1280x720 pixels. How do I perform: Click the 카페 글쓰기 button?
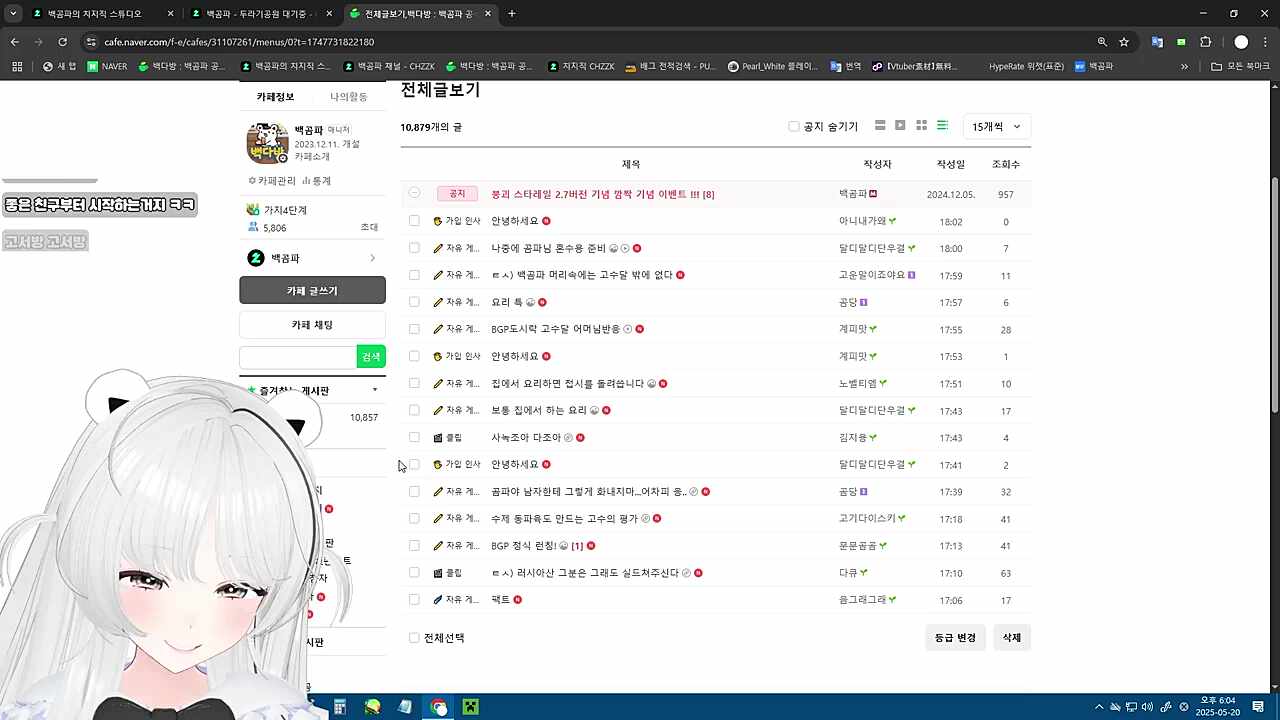point(312,290)
